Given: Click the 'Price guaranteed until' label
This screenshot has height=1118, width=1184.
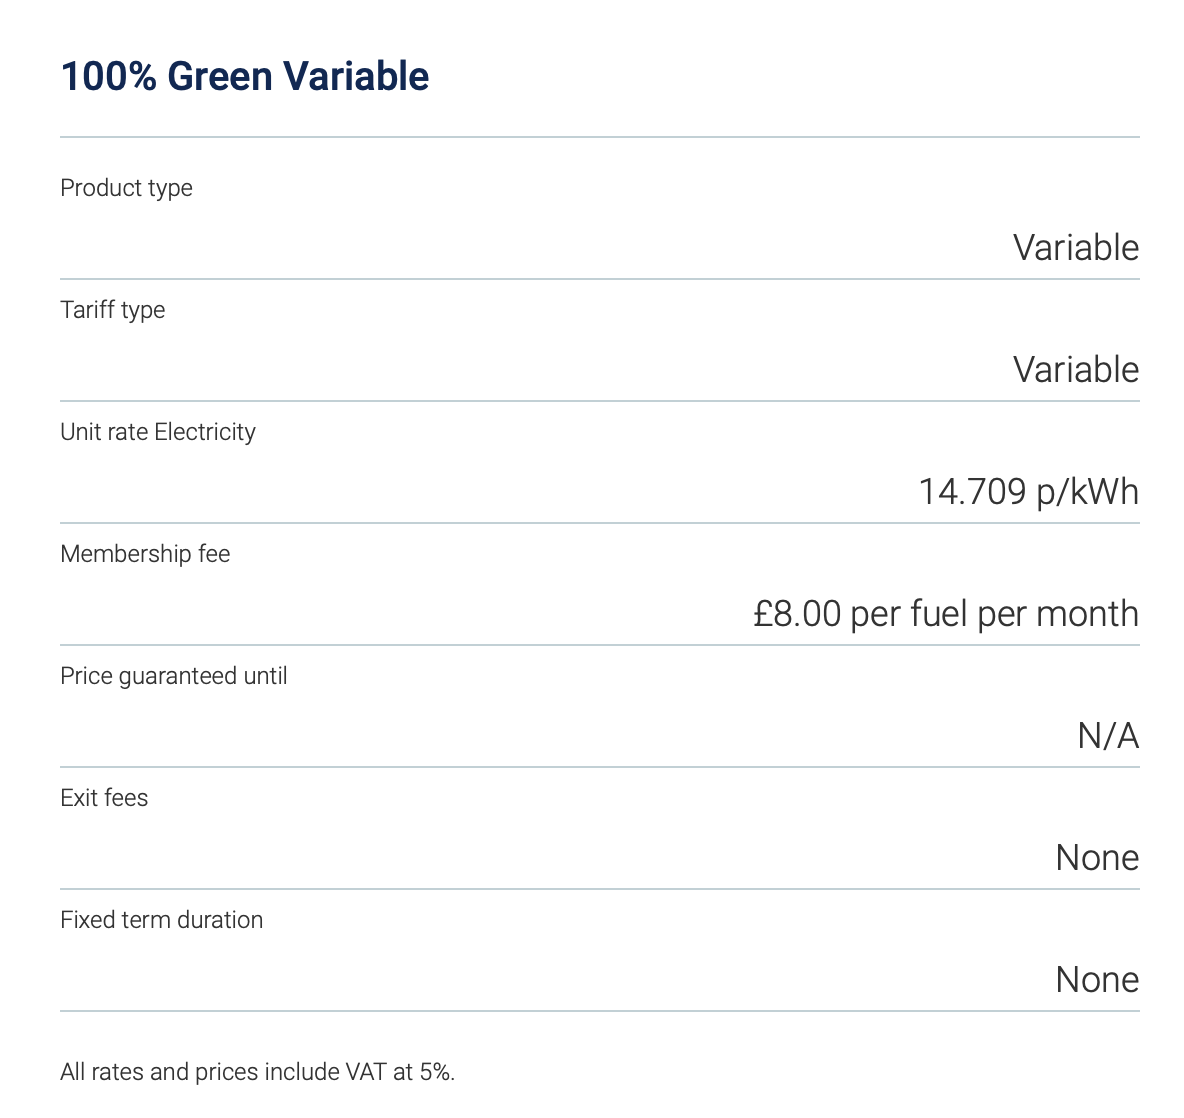Looking at the screenshot, I should click(x=174, y=676).
